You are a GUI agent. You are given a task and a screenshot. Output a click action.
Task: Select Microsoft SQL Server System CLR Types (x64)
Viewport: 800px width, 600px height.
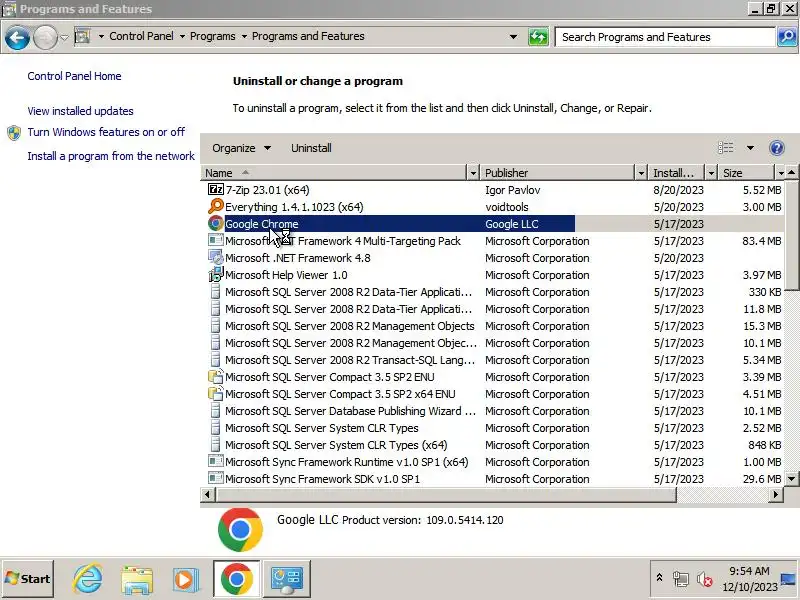coord(493,445)
